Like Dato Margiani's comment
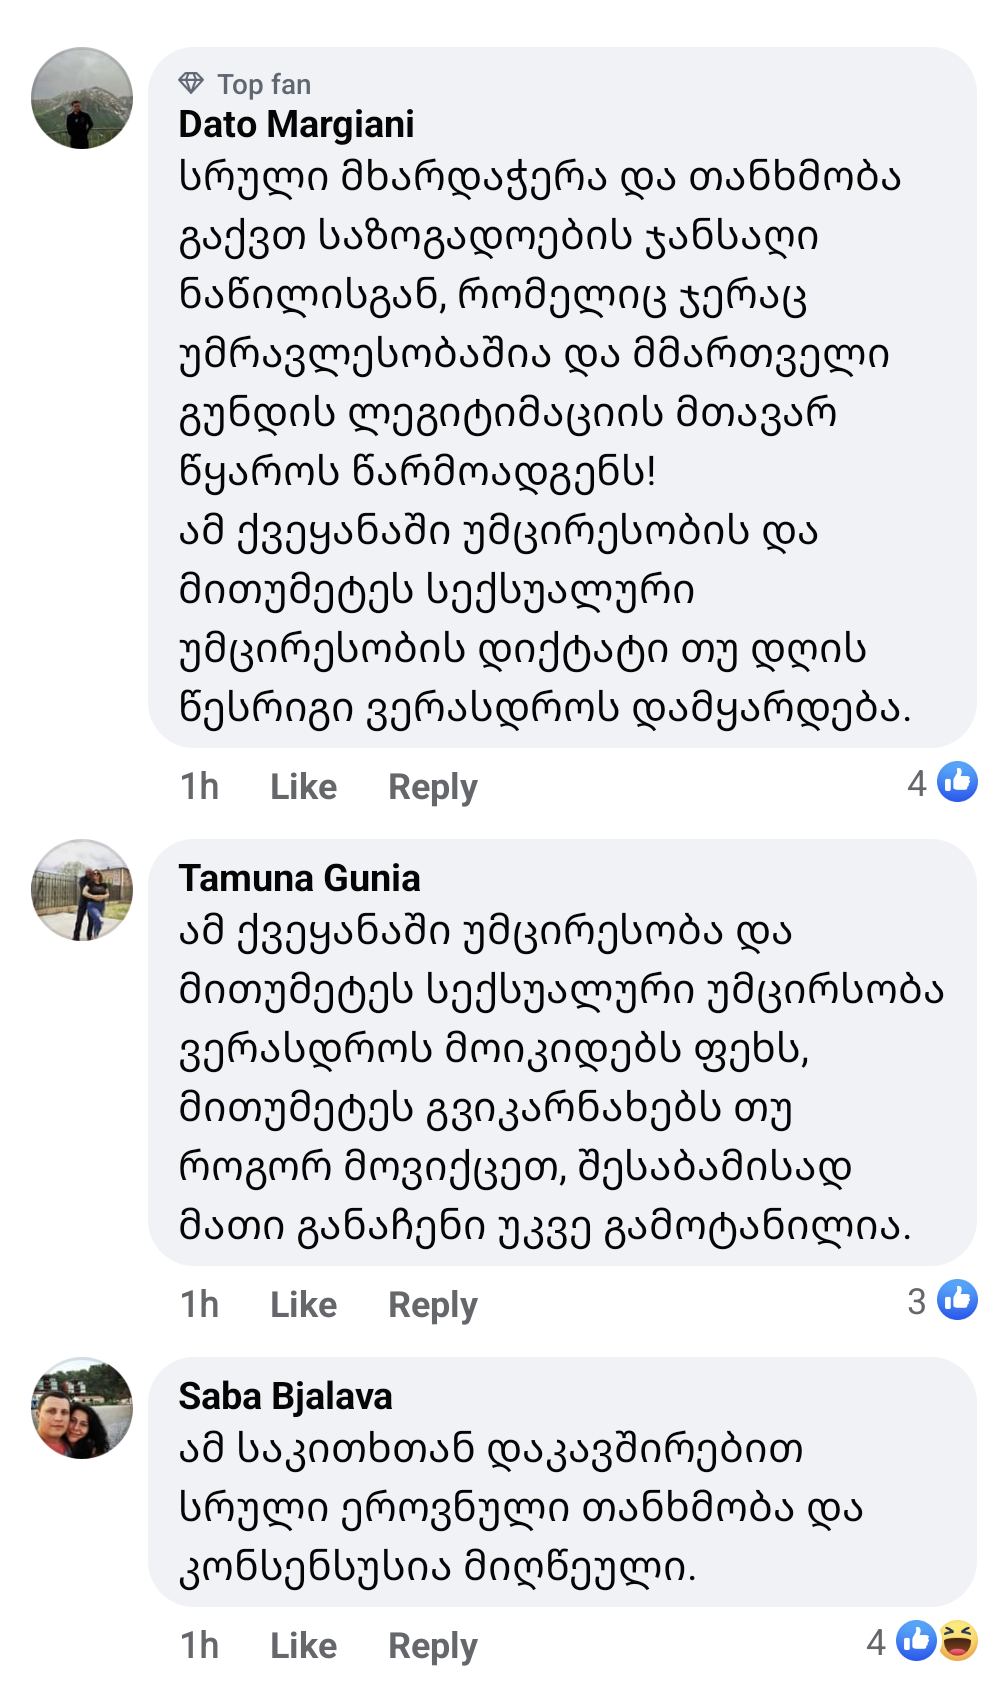The height and width of the screenshot is (1695, 1008). click(303, 787)
